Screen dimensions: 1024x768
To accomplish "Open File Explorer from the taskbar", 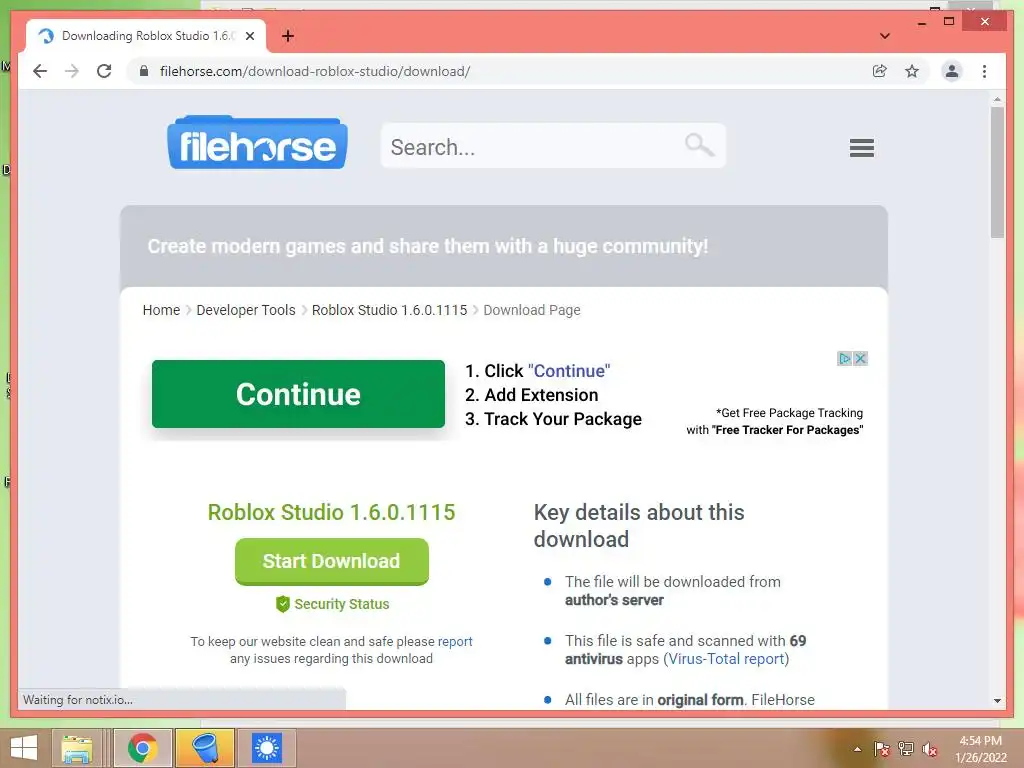I will 77,748.
